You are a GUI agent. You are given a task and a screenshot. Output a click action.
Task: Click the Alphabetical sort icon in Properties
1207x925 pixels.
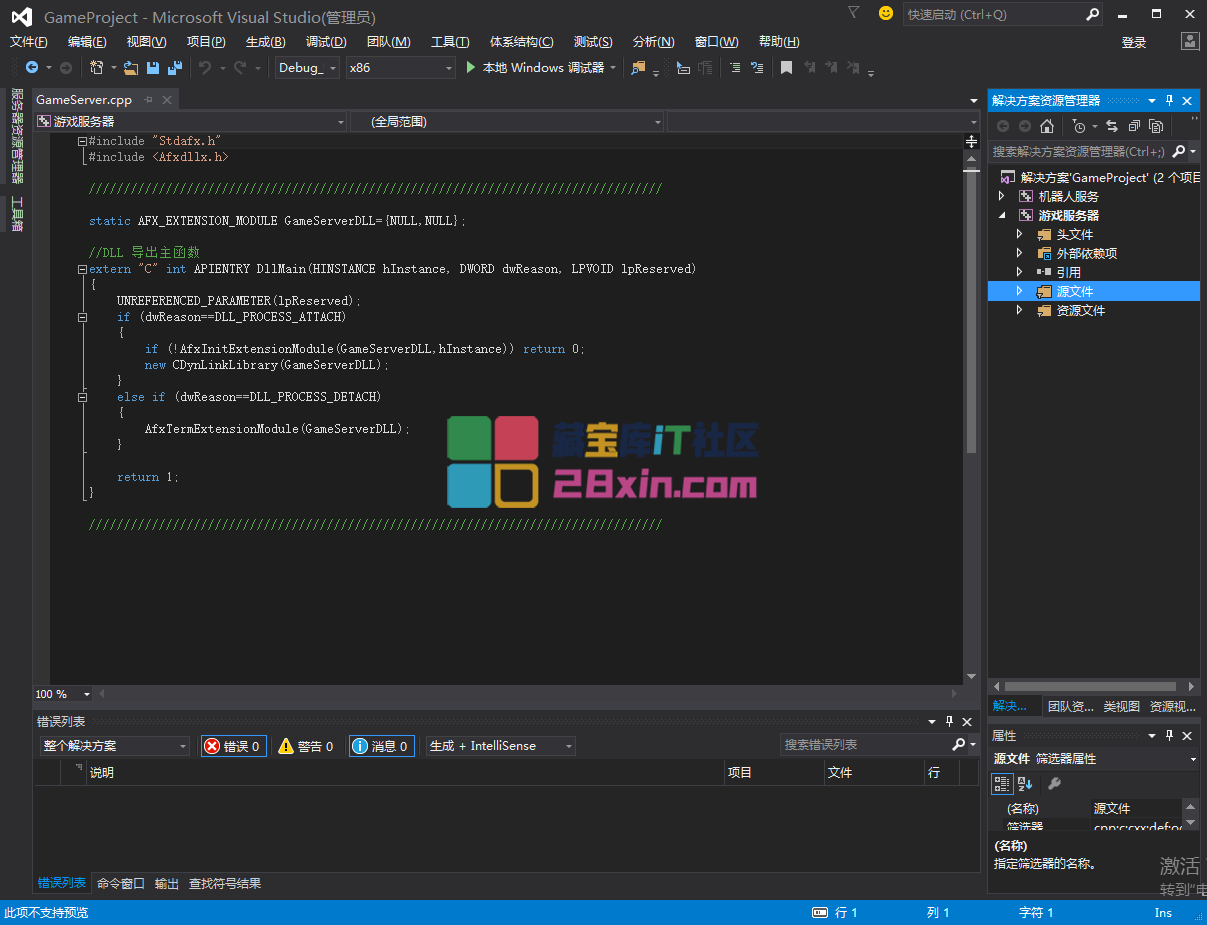pos(1025,784)
